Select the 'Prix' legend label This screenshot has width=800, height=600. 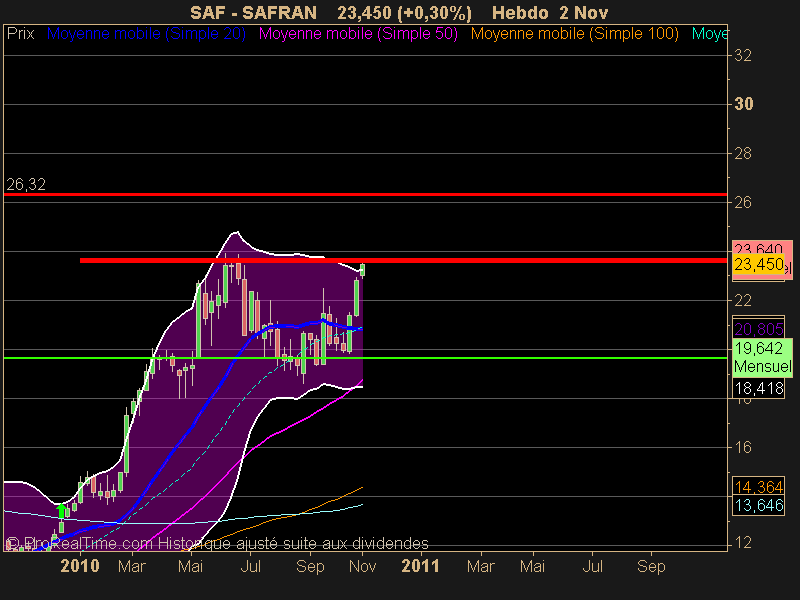[20, 34]
